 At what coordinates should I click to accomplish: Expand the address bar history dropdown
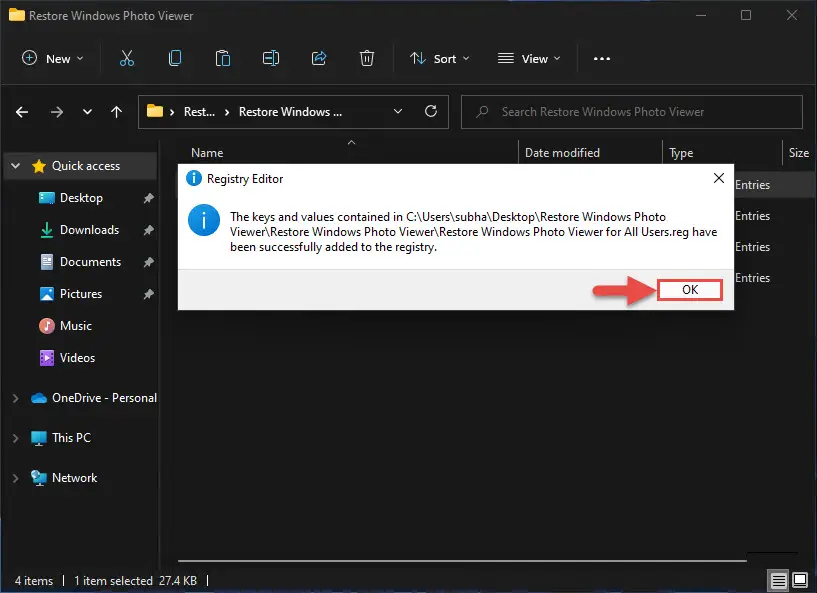coord(398,112)
